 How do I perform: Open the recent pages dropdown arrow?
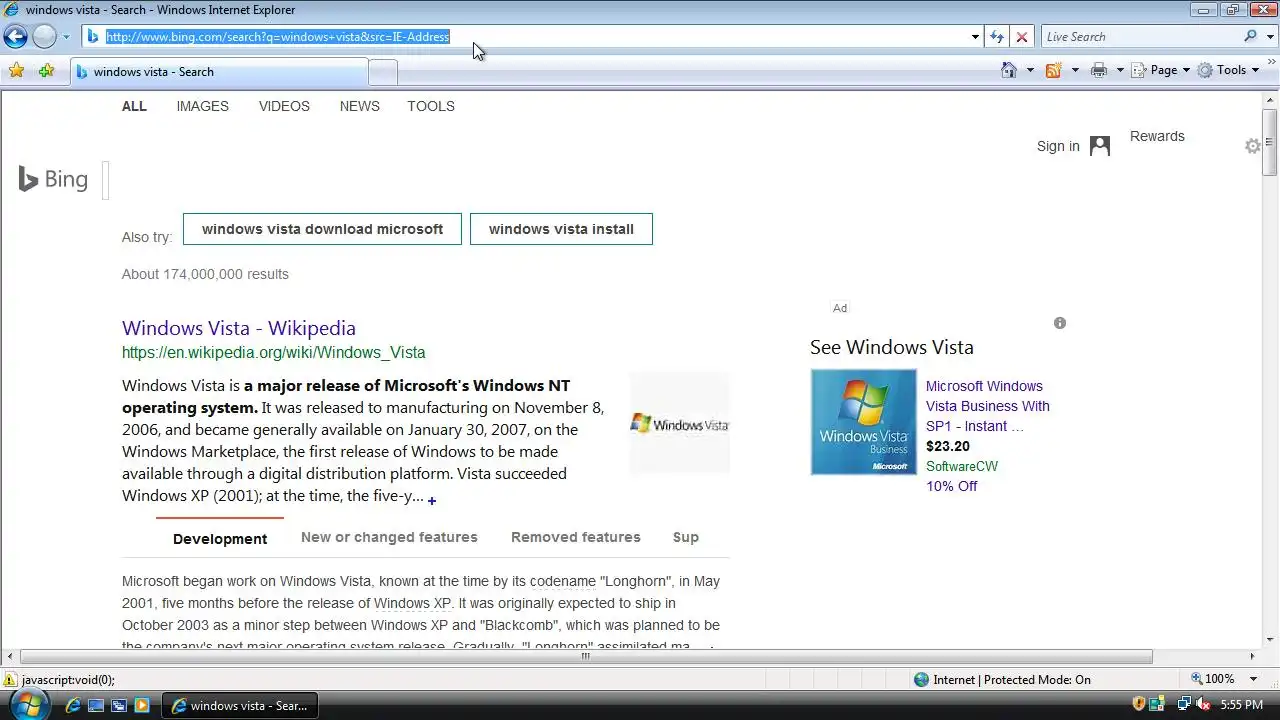[x=66, y=37]
